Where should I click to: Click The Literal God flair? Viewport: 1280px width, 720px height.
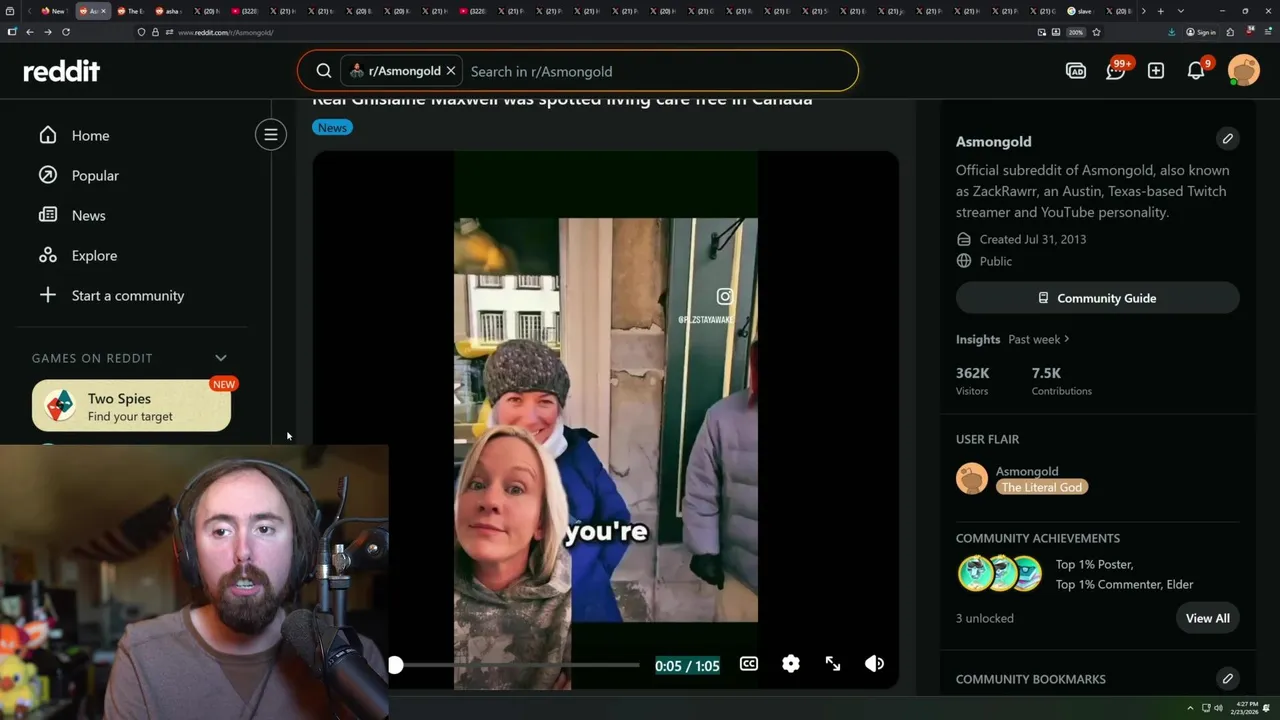[x=1042, y=487]
